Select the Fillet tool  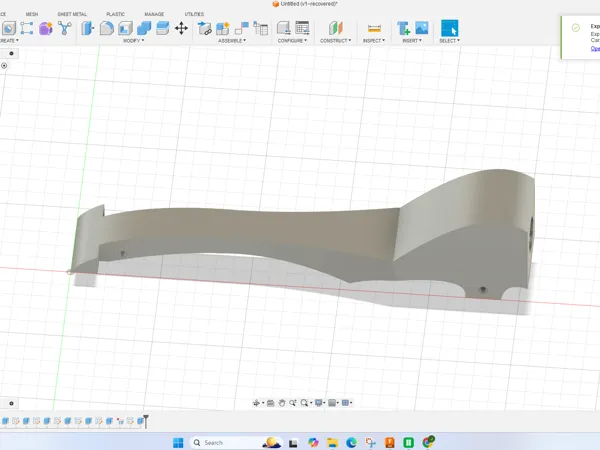coord(107,28)
